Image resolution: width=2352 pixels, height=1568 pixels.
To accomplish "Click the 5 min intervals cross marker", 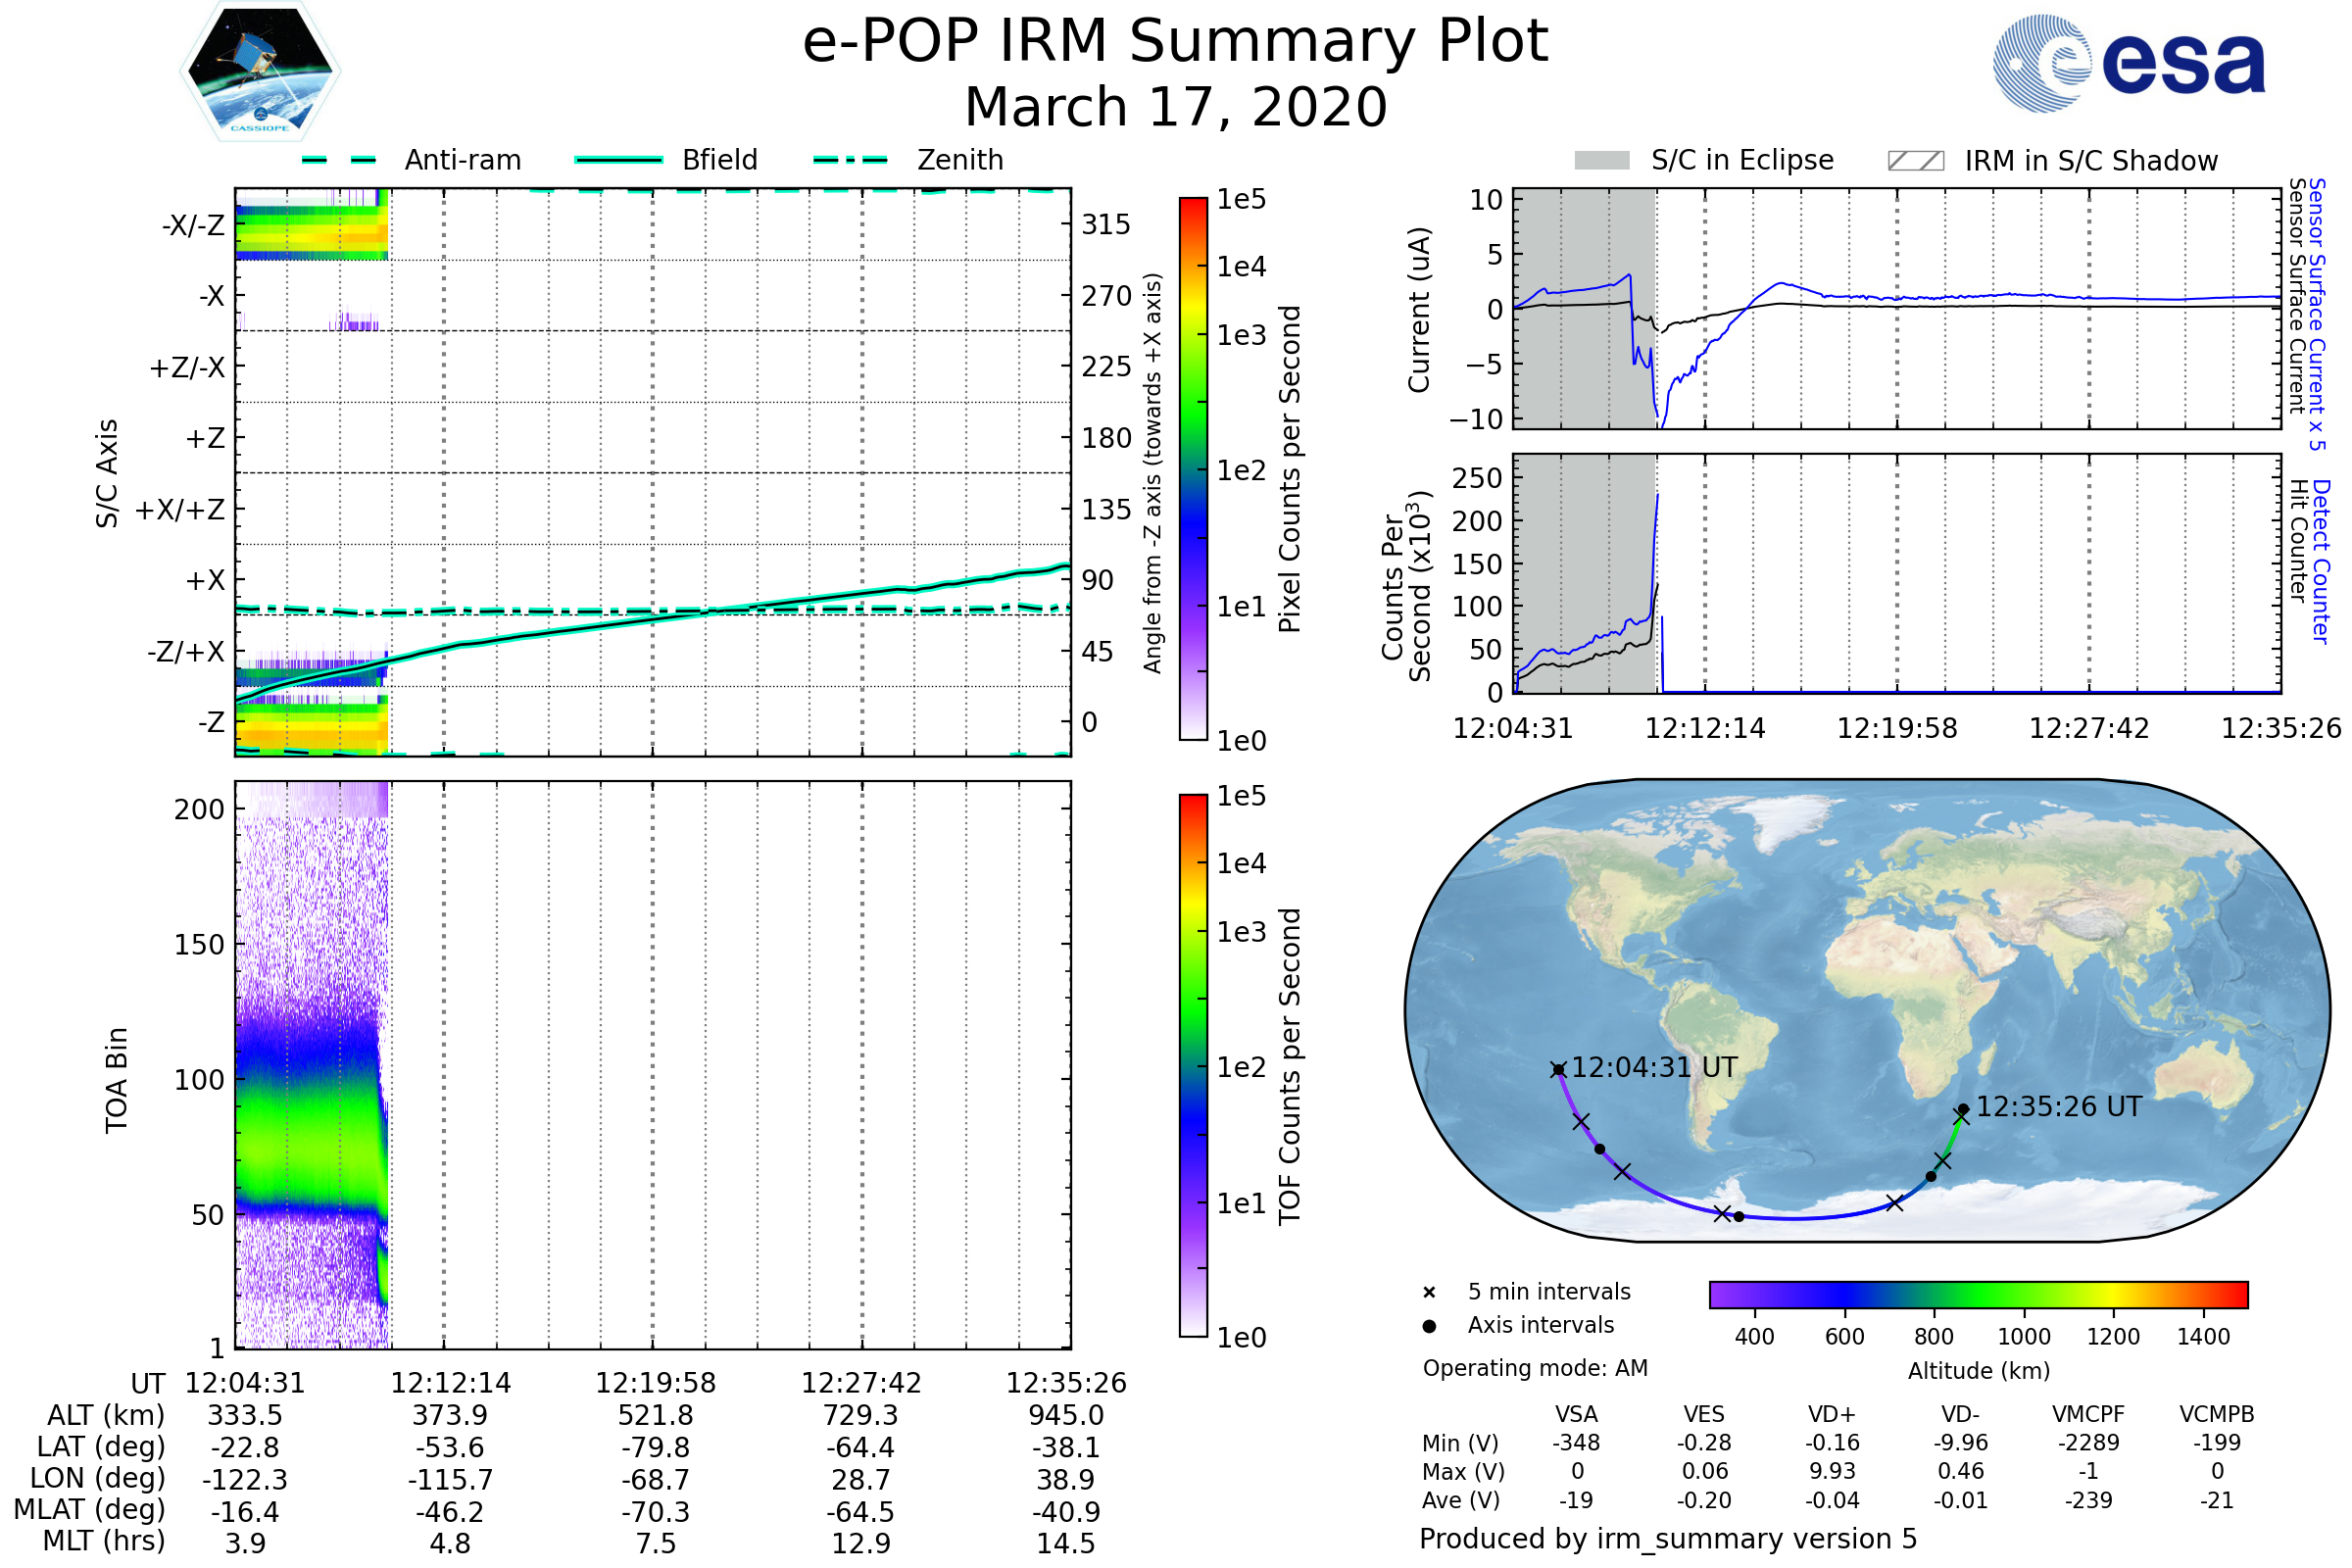I will tap(1429, 1292).
